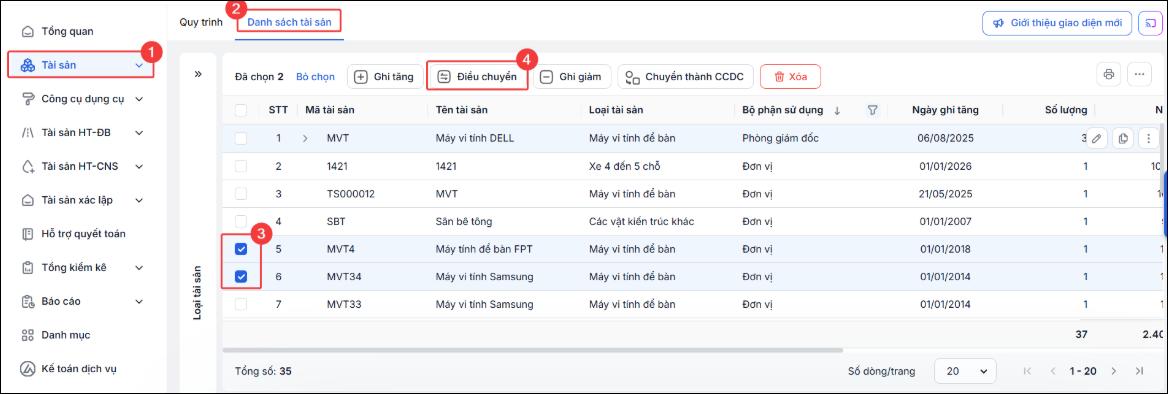Click the Tài sản HT-CNS droplet icon
This screenshot has height=394, width=1168.
28,166
